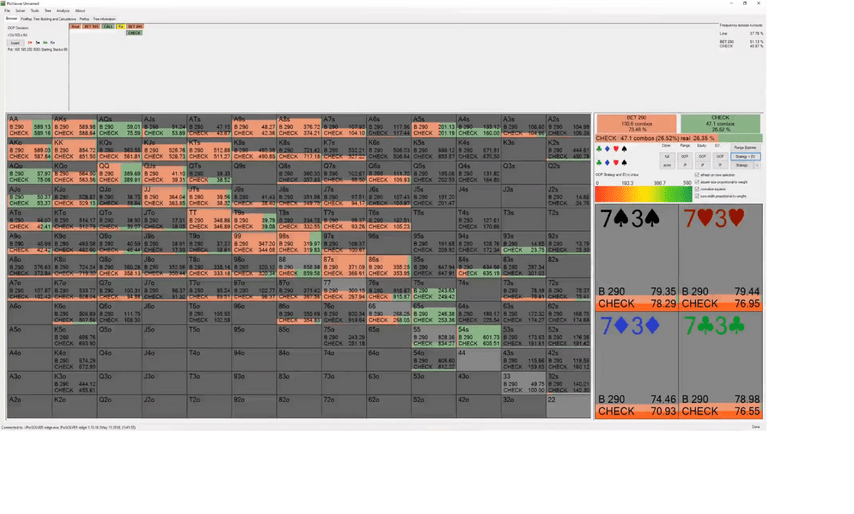Image resolution: width=854 pixels, height=514 pixels.
Task: Toggle refresh on new selection checkbox
Action: 697,175
